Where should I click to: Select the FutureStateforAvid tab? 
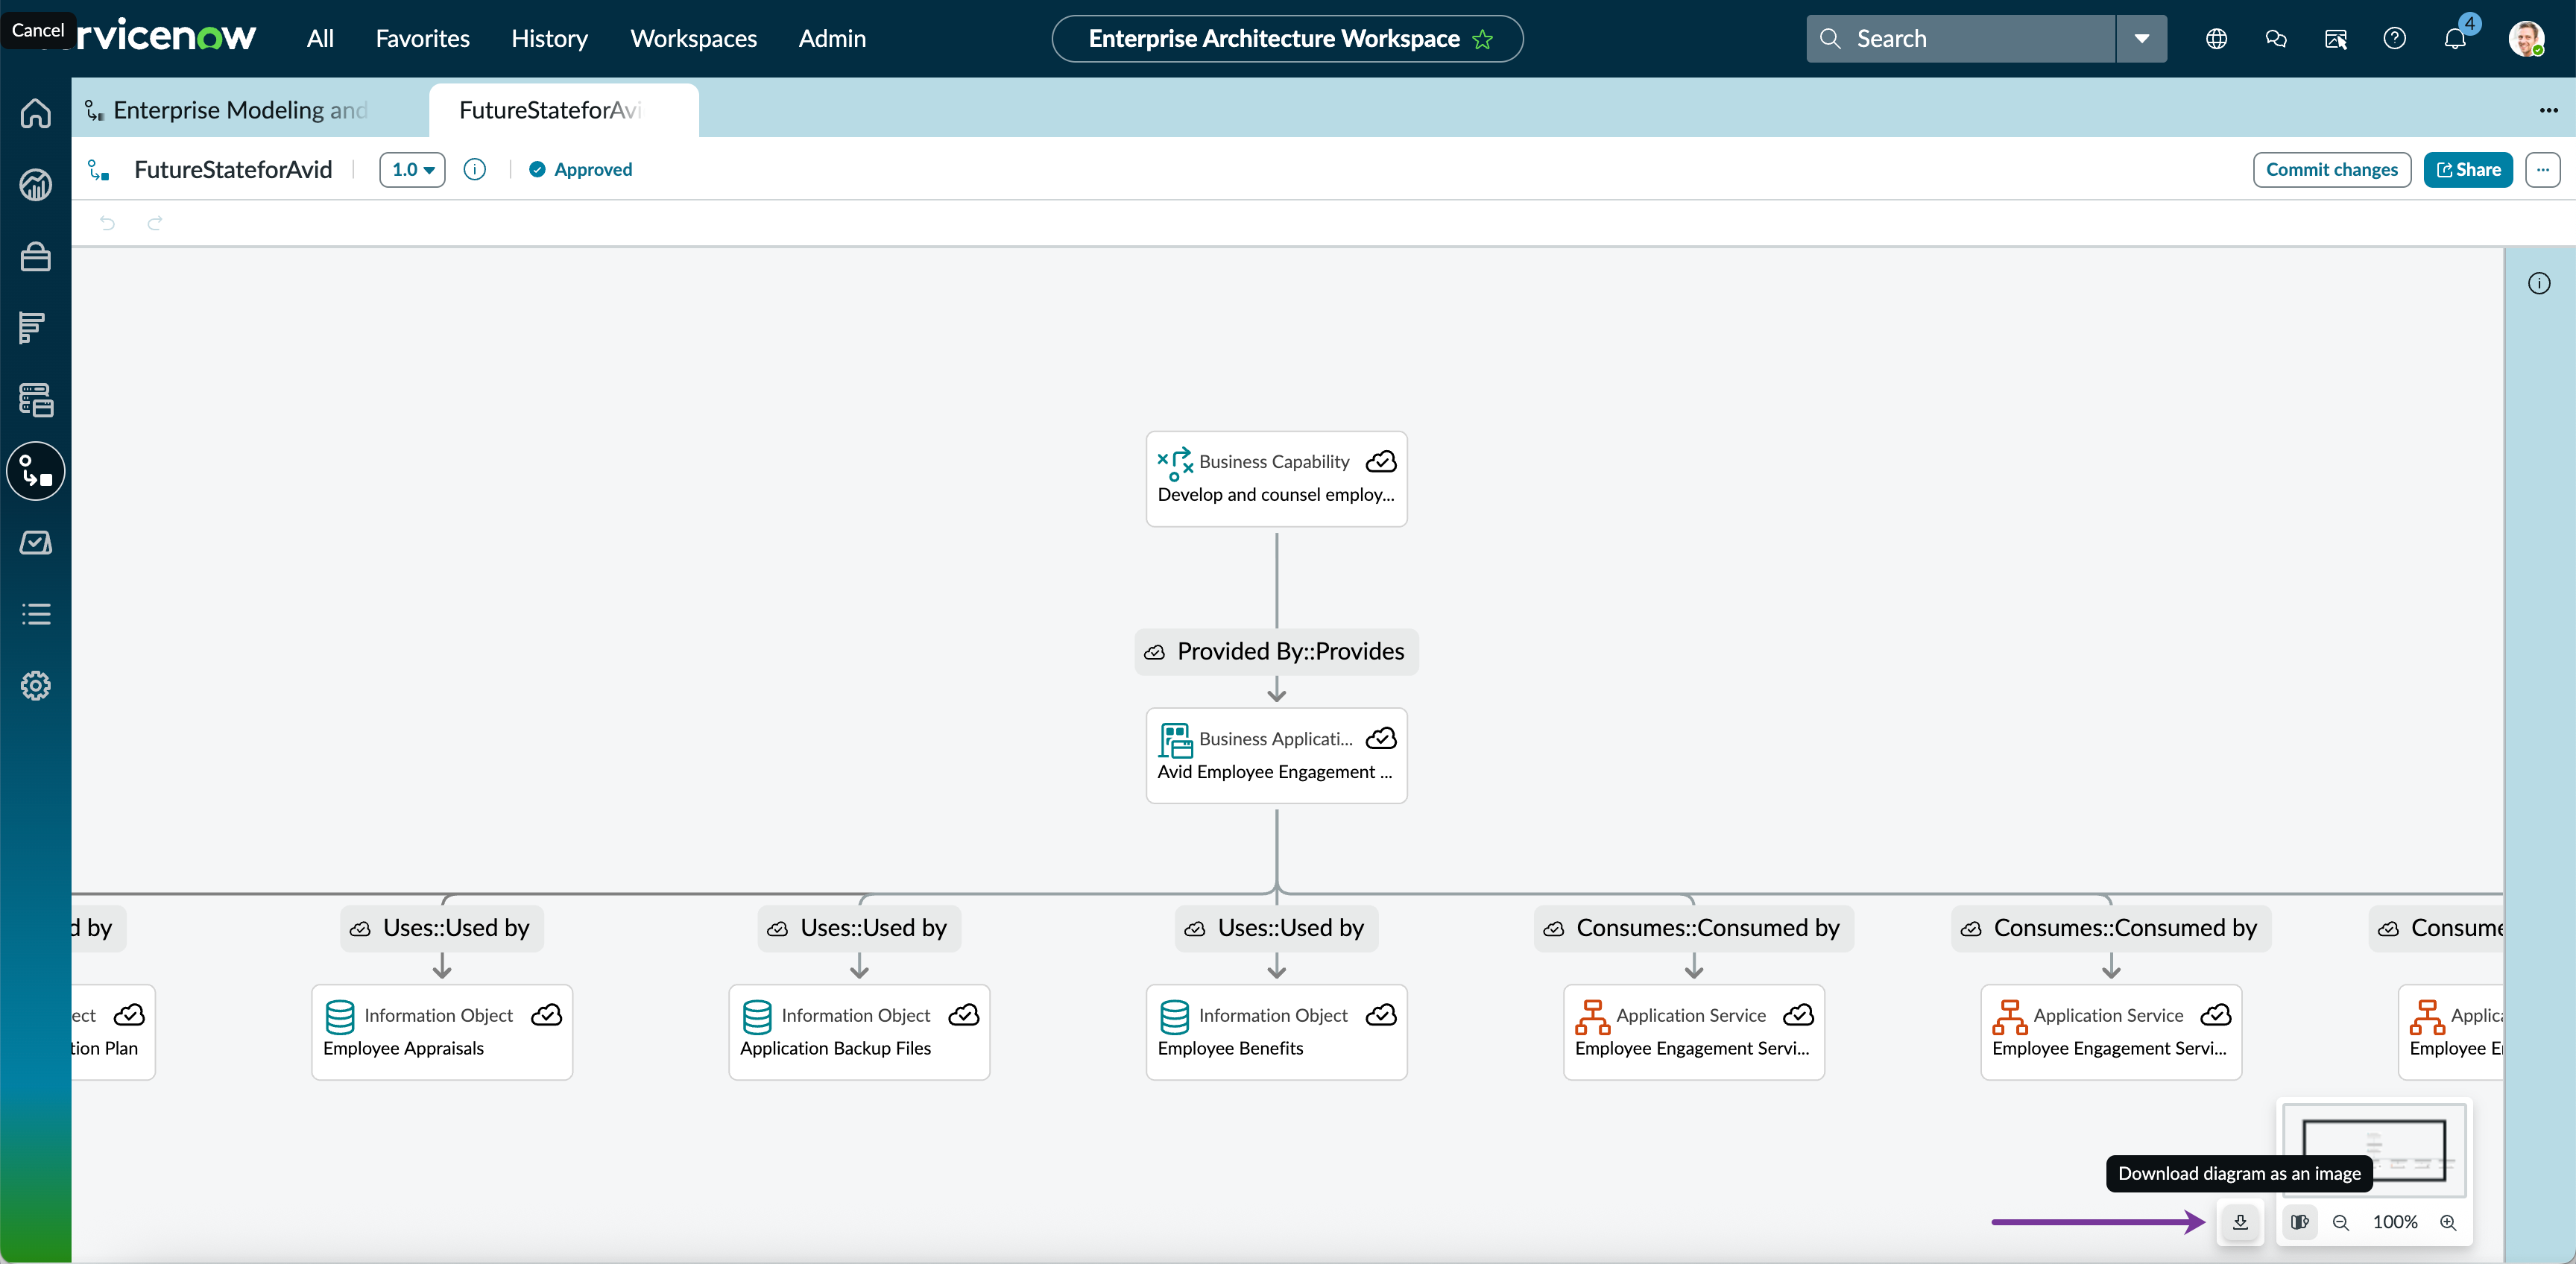[563, 110]
